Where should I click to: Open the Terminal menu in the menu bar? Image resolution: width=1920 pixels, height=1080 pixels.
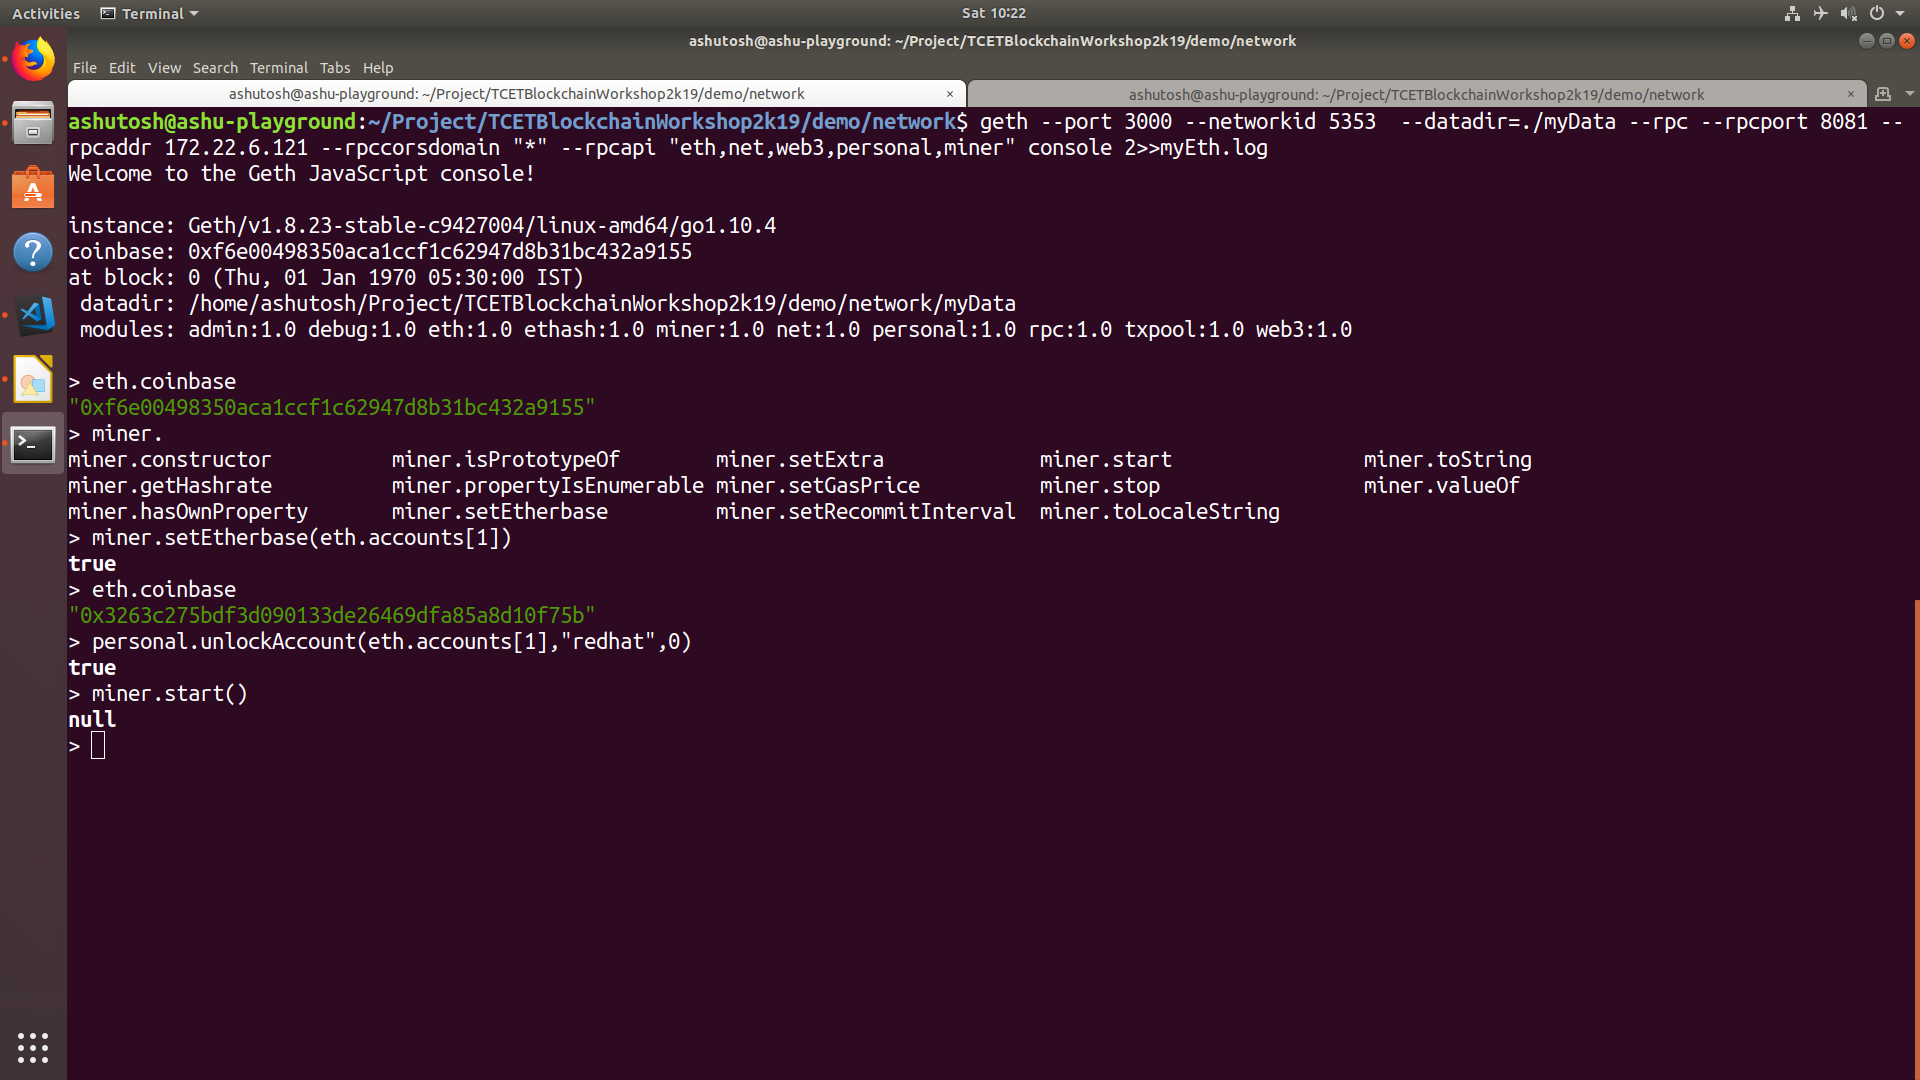coord(278,68)
